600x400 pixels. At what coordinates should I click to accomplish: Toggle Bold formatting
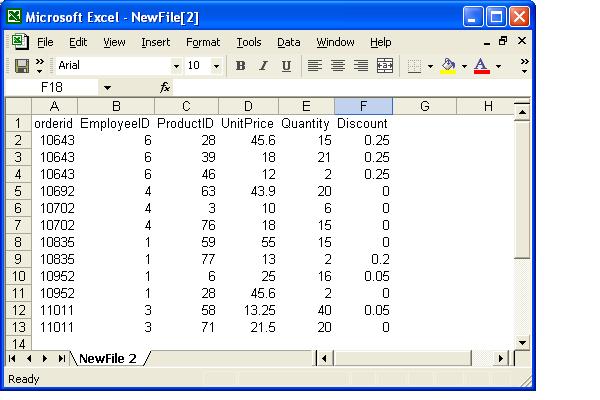[x=240, y=66]
